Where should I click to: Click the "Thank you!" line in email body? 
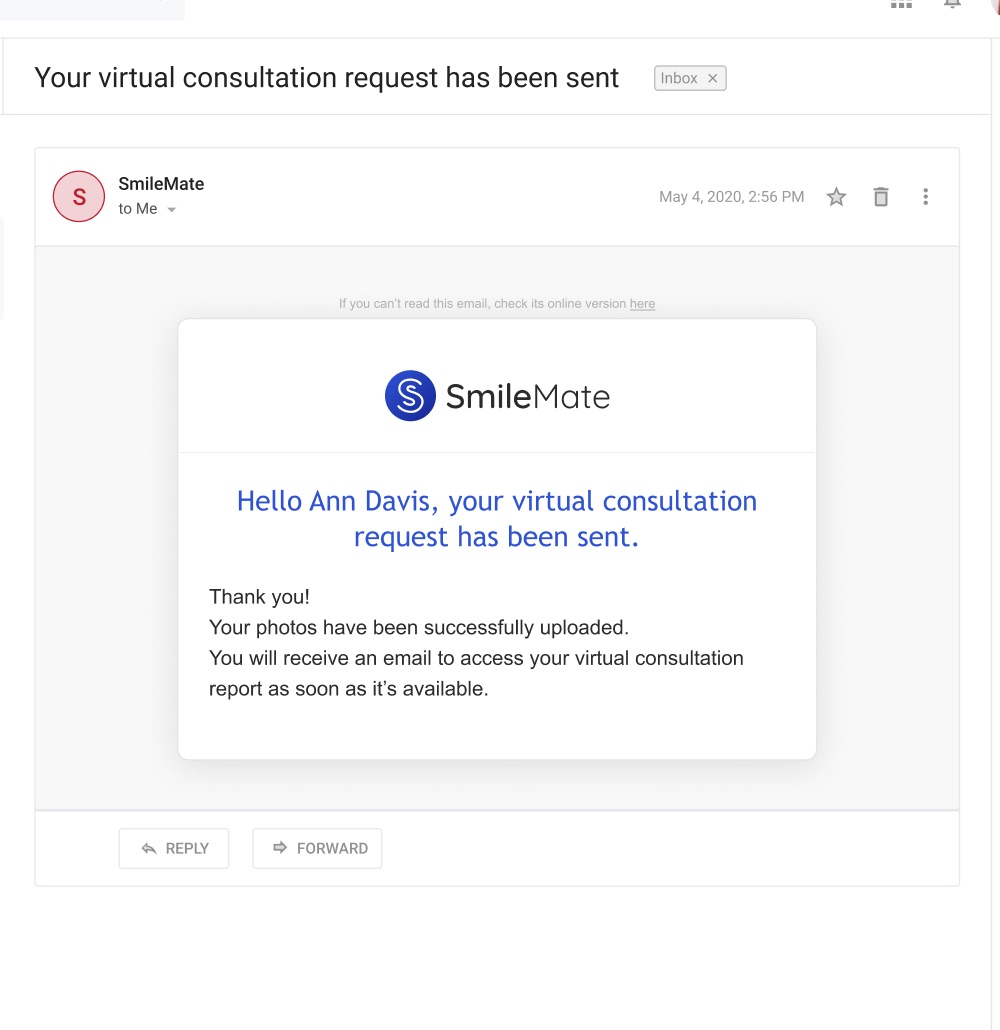(260, 597)
